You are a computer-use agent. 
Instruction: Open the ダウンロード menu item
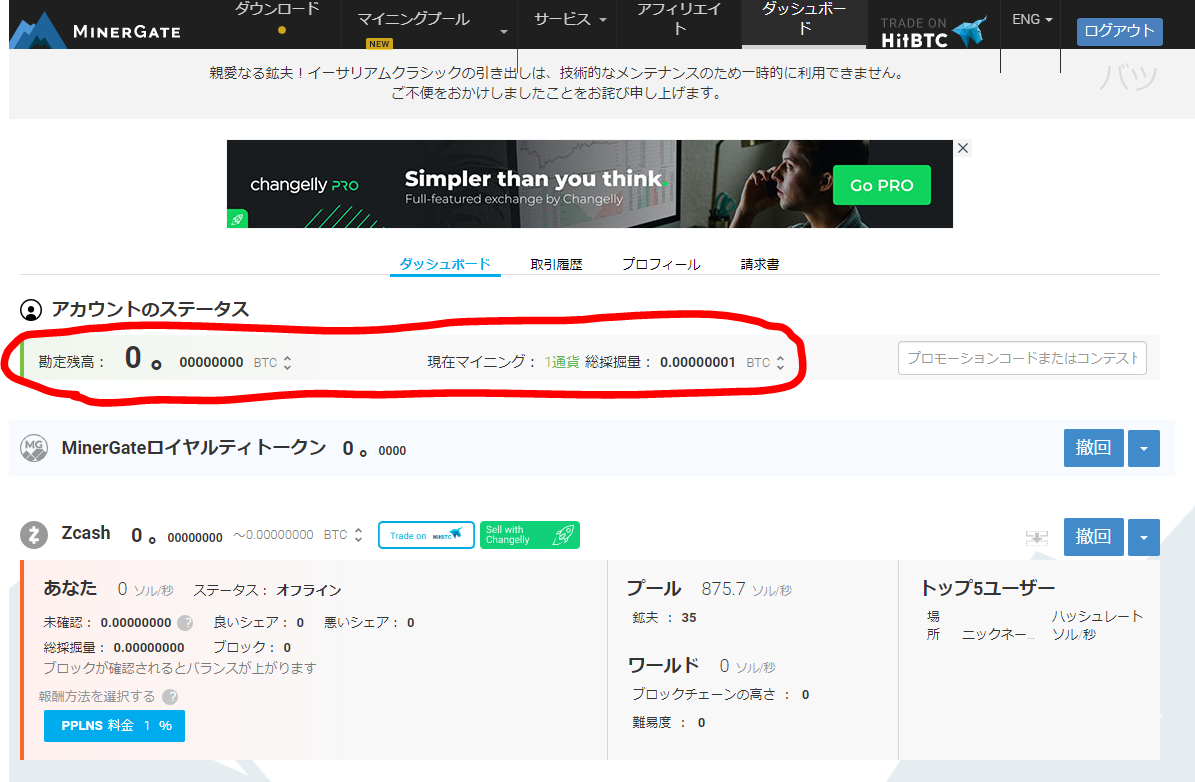[x=277, y=9]
